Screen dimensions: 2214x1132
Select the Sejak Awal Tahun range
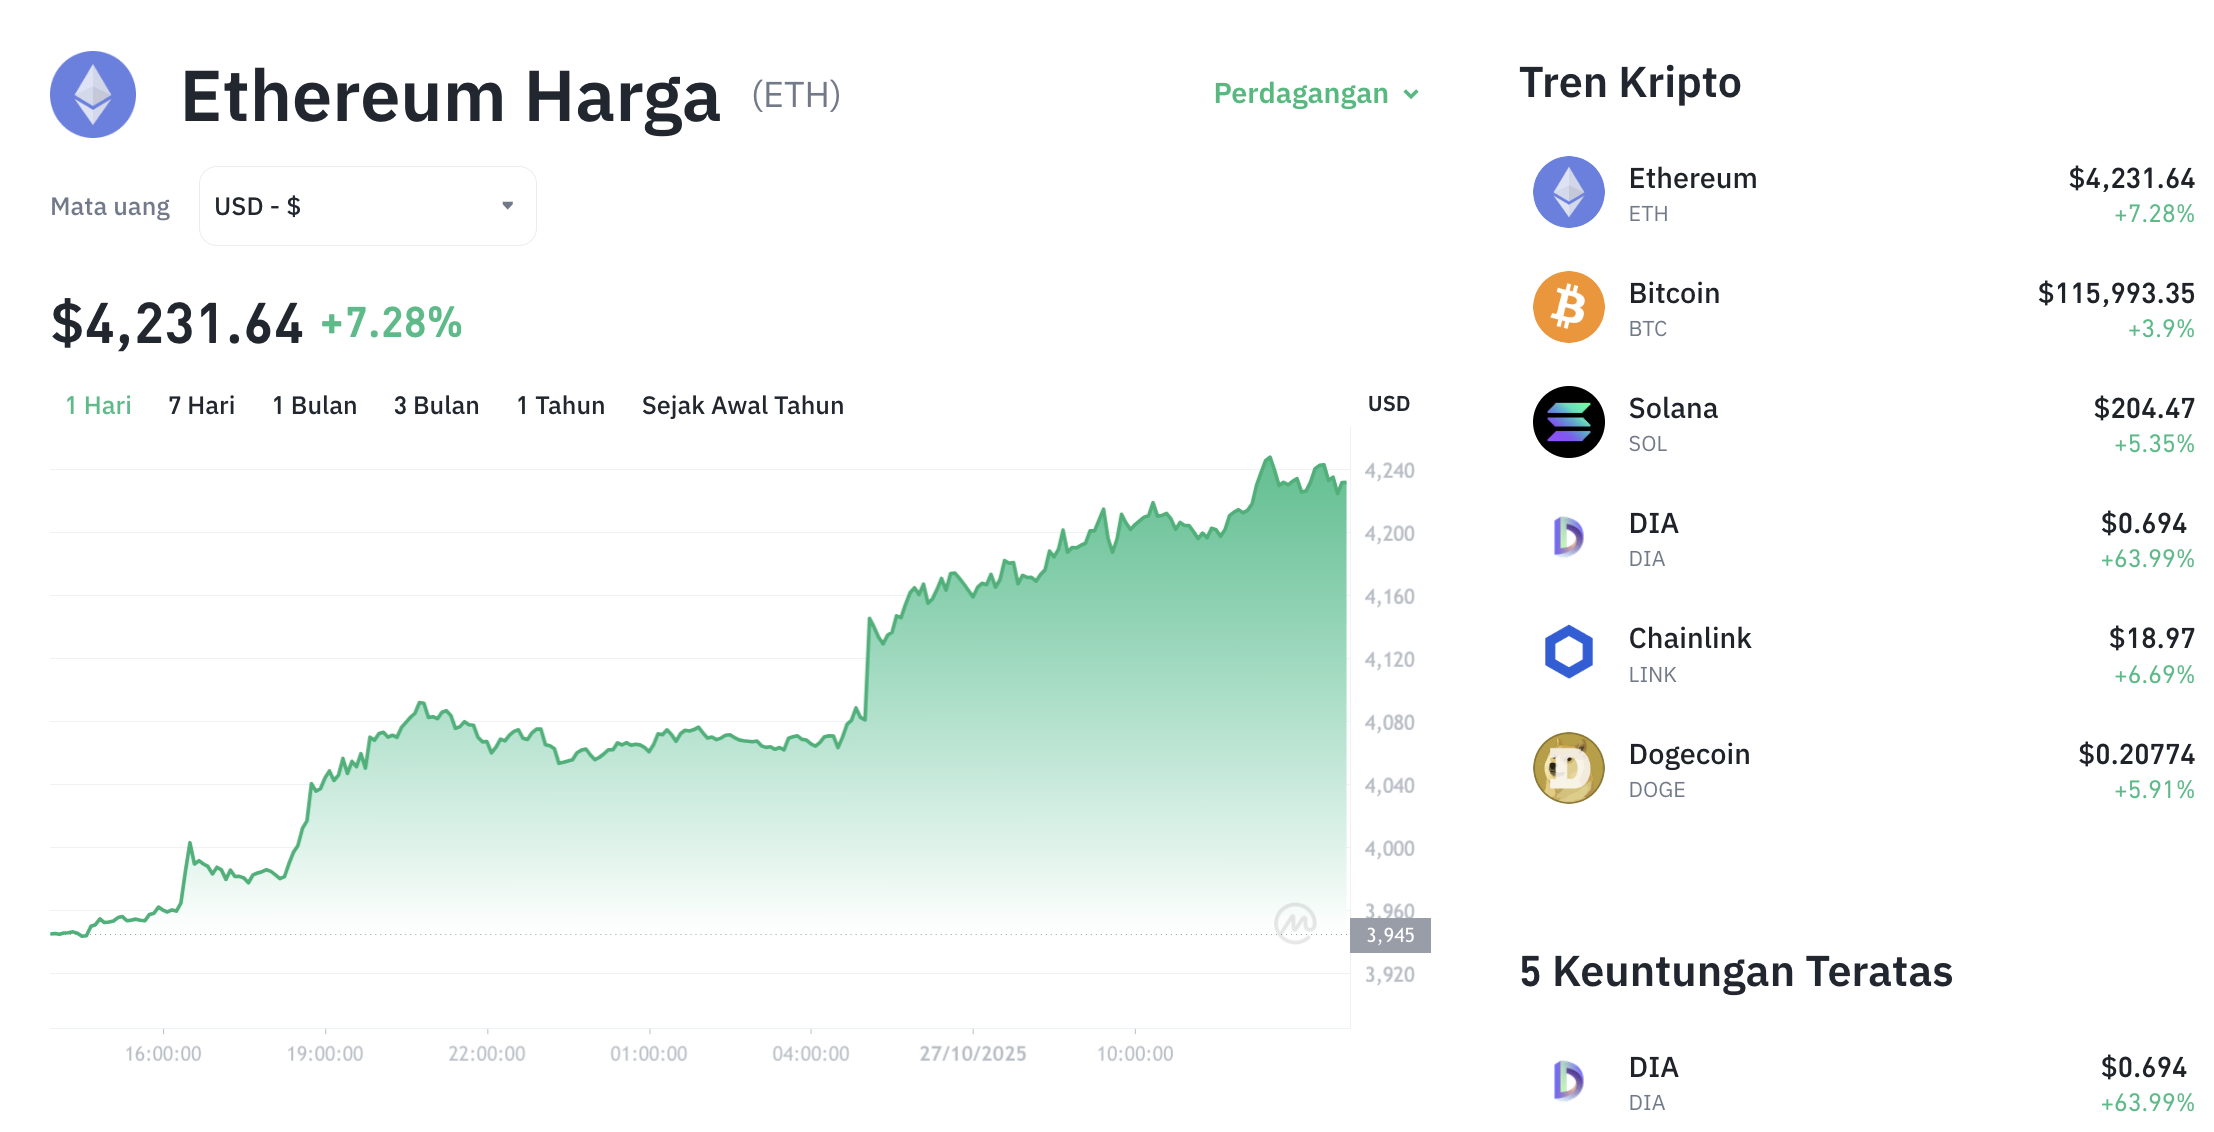742,405
